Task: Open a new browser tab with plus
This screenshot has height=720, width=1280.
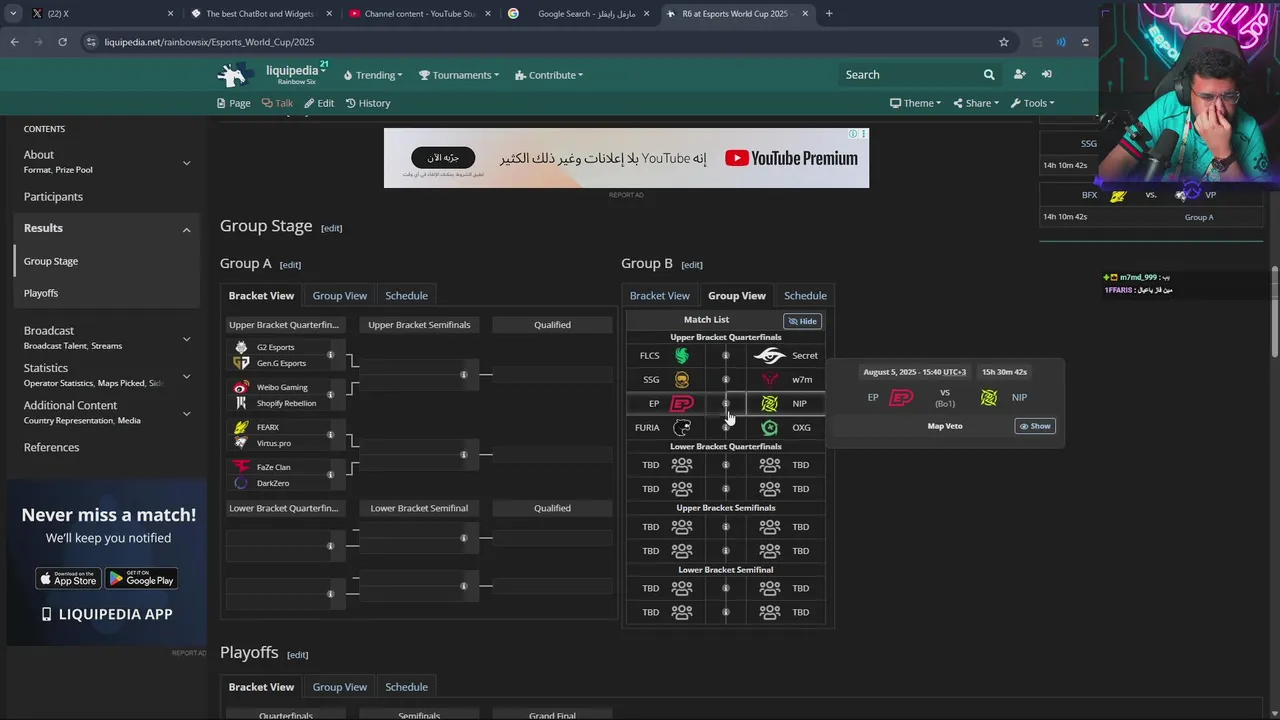Action: [x=829, y=14]
